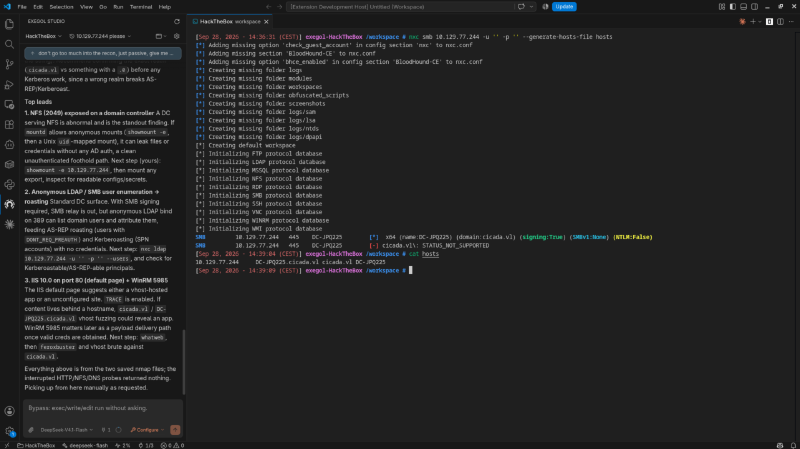Open the Go menu
Screen dimensions: 800x449
[x=103, y=7]
